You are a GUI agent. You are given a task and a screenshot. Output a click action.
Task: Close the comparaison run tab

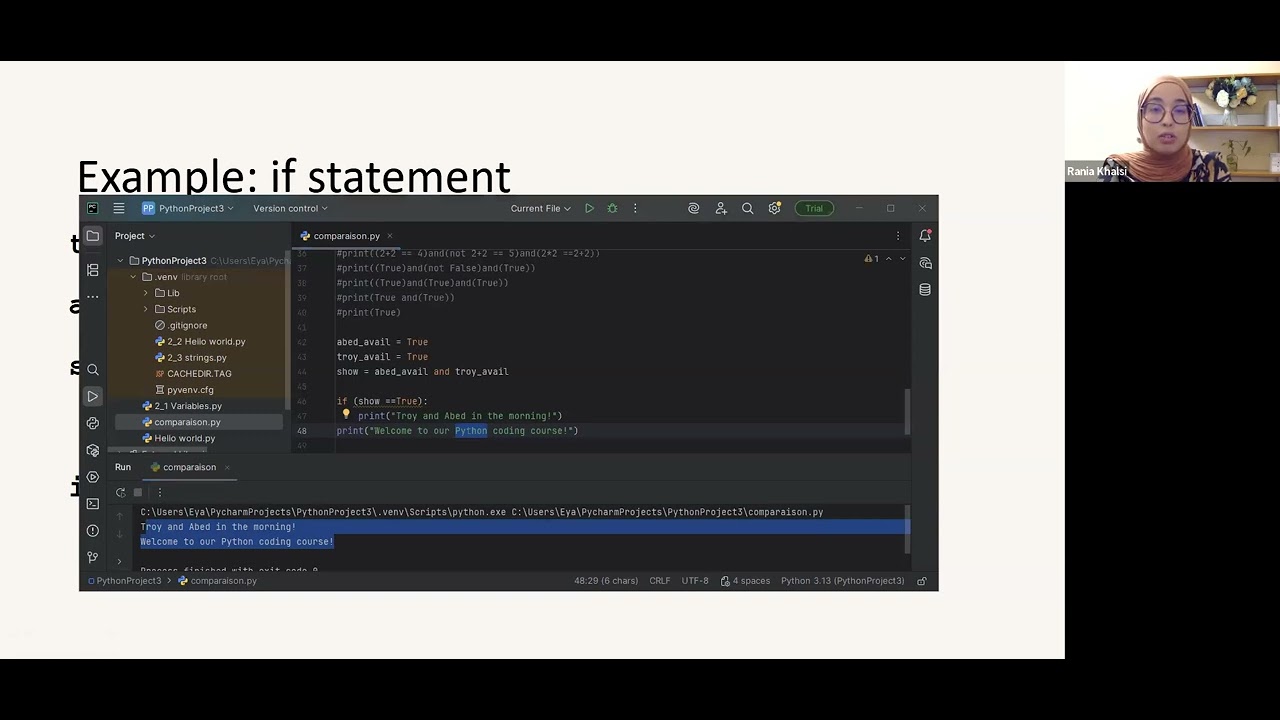(227, 467)
